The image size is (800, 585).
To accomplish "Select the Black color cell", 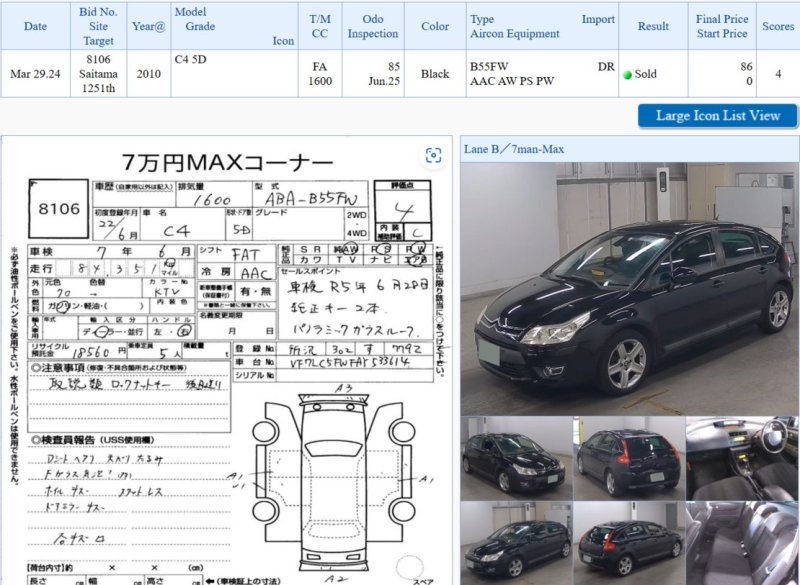I will pyautogui.click(x=435, y=74).
